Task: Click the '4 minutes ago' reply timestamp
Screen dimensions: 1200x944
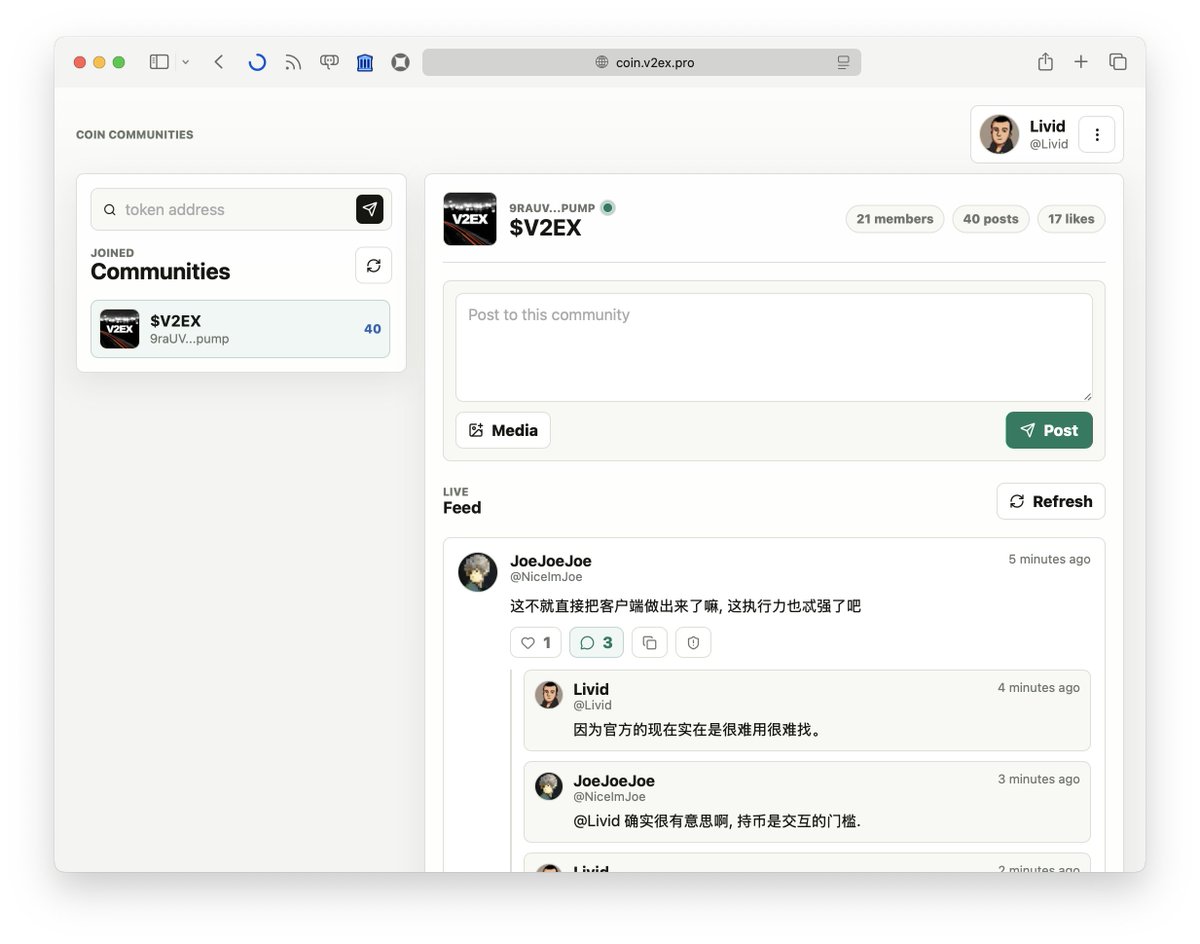Action: coord(1039,688)
